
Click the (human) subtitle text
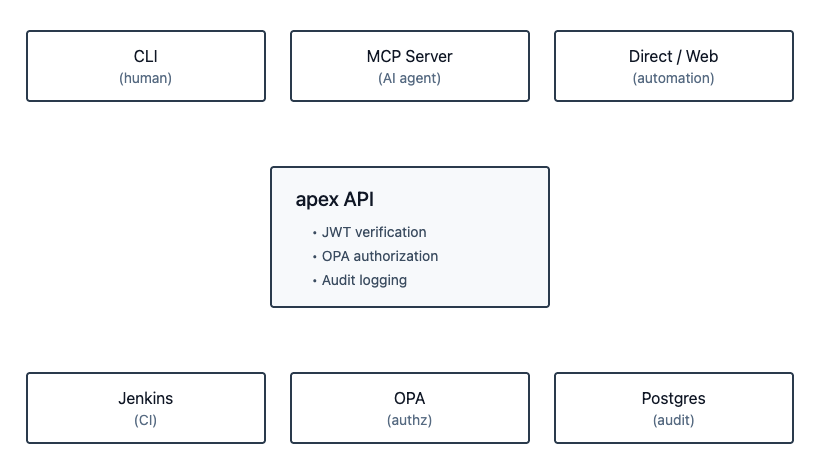(145, 78)
